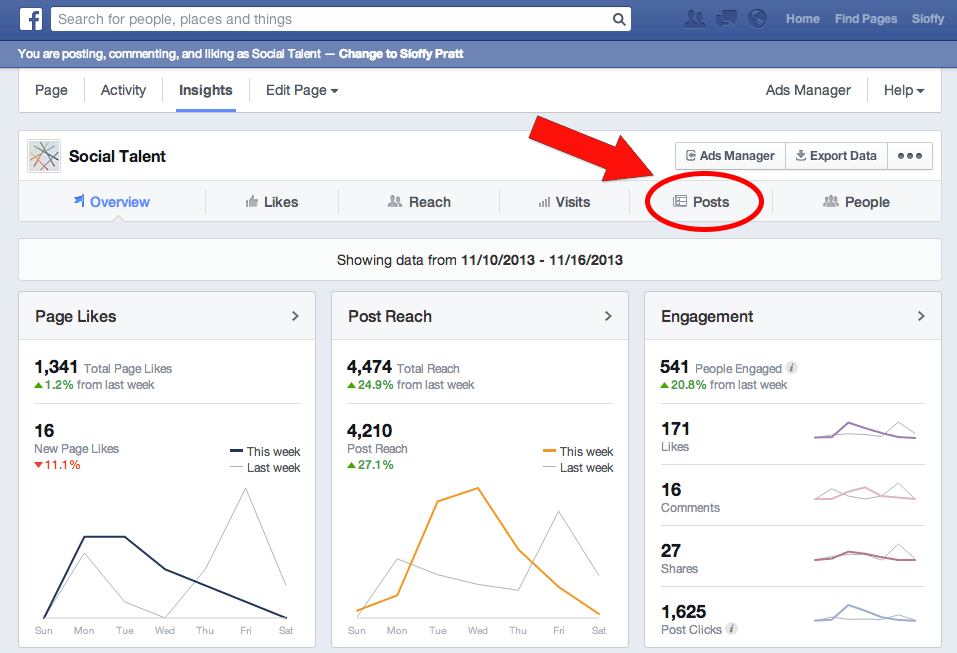957x653 pixels.
Task: Click the Export Data button
Action: (836, 156)
